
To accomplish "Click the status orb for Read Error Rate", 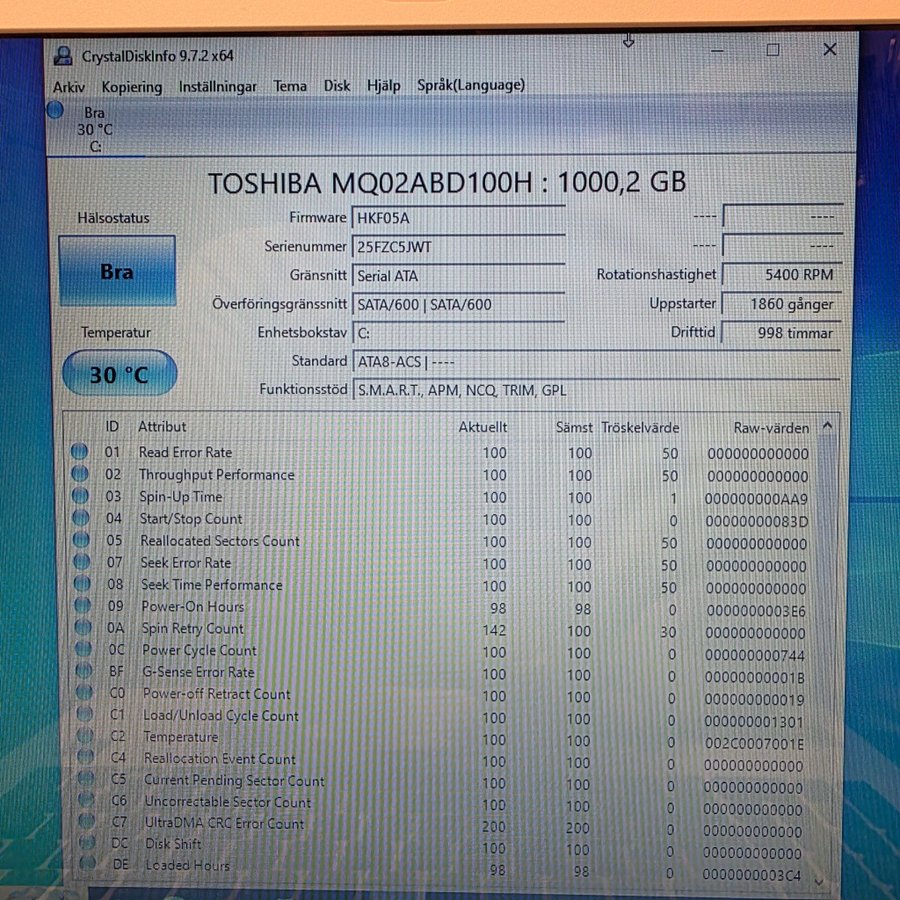I will pyautogui.click(x=79, y=452).
